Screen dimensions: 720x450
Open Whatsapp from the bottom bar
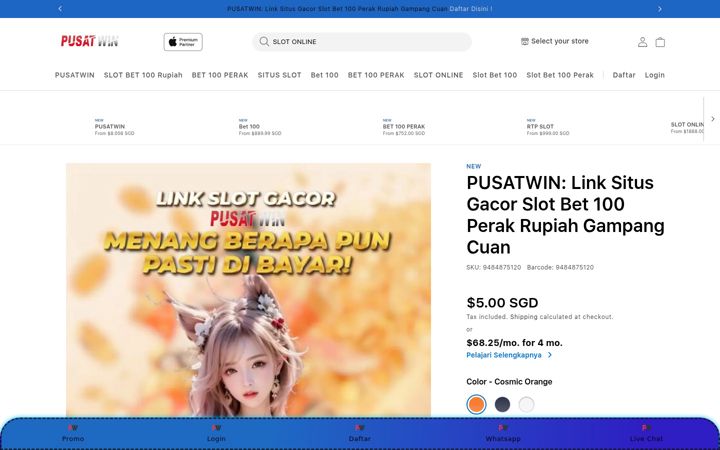(503, 434)
